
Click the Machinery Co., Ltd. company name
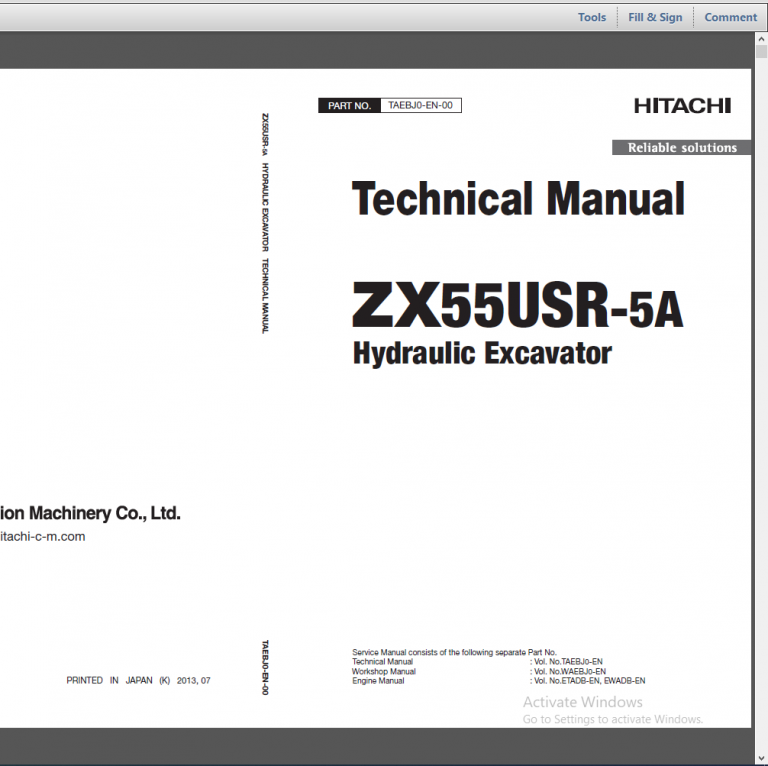91,513
